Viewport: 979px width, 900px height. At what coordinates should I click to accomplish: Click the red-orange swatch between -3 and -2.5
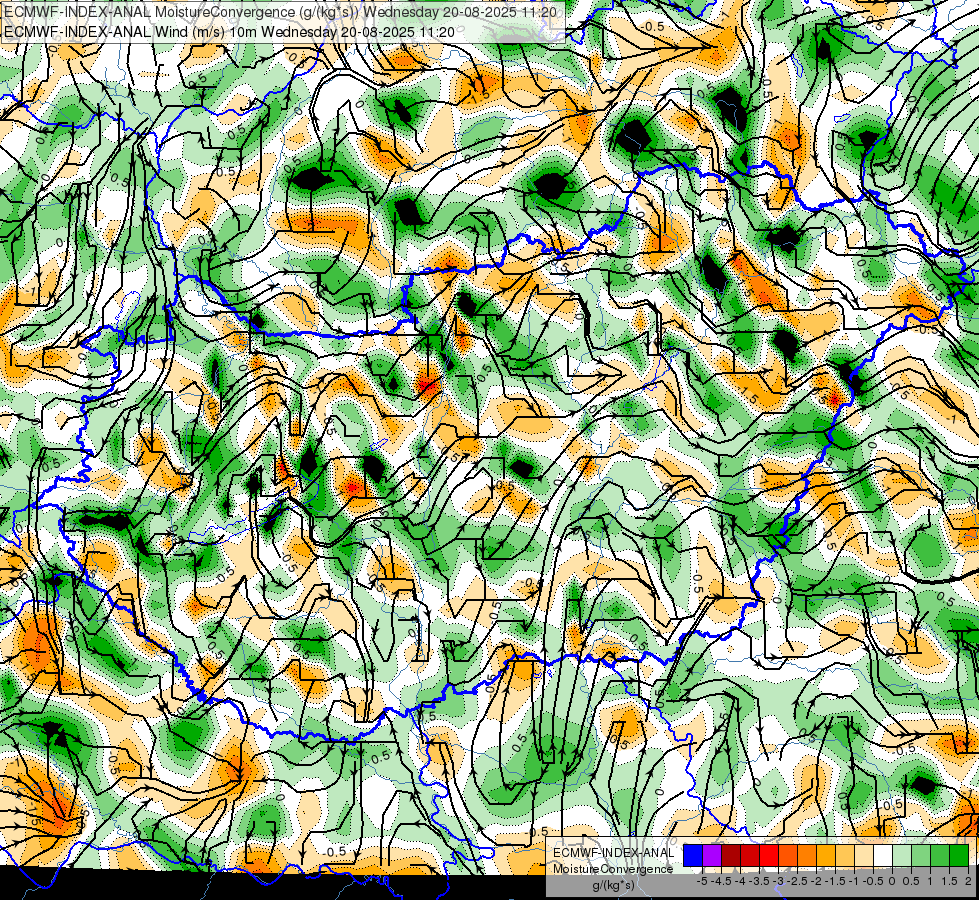tap(788, 856)
